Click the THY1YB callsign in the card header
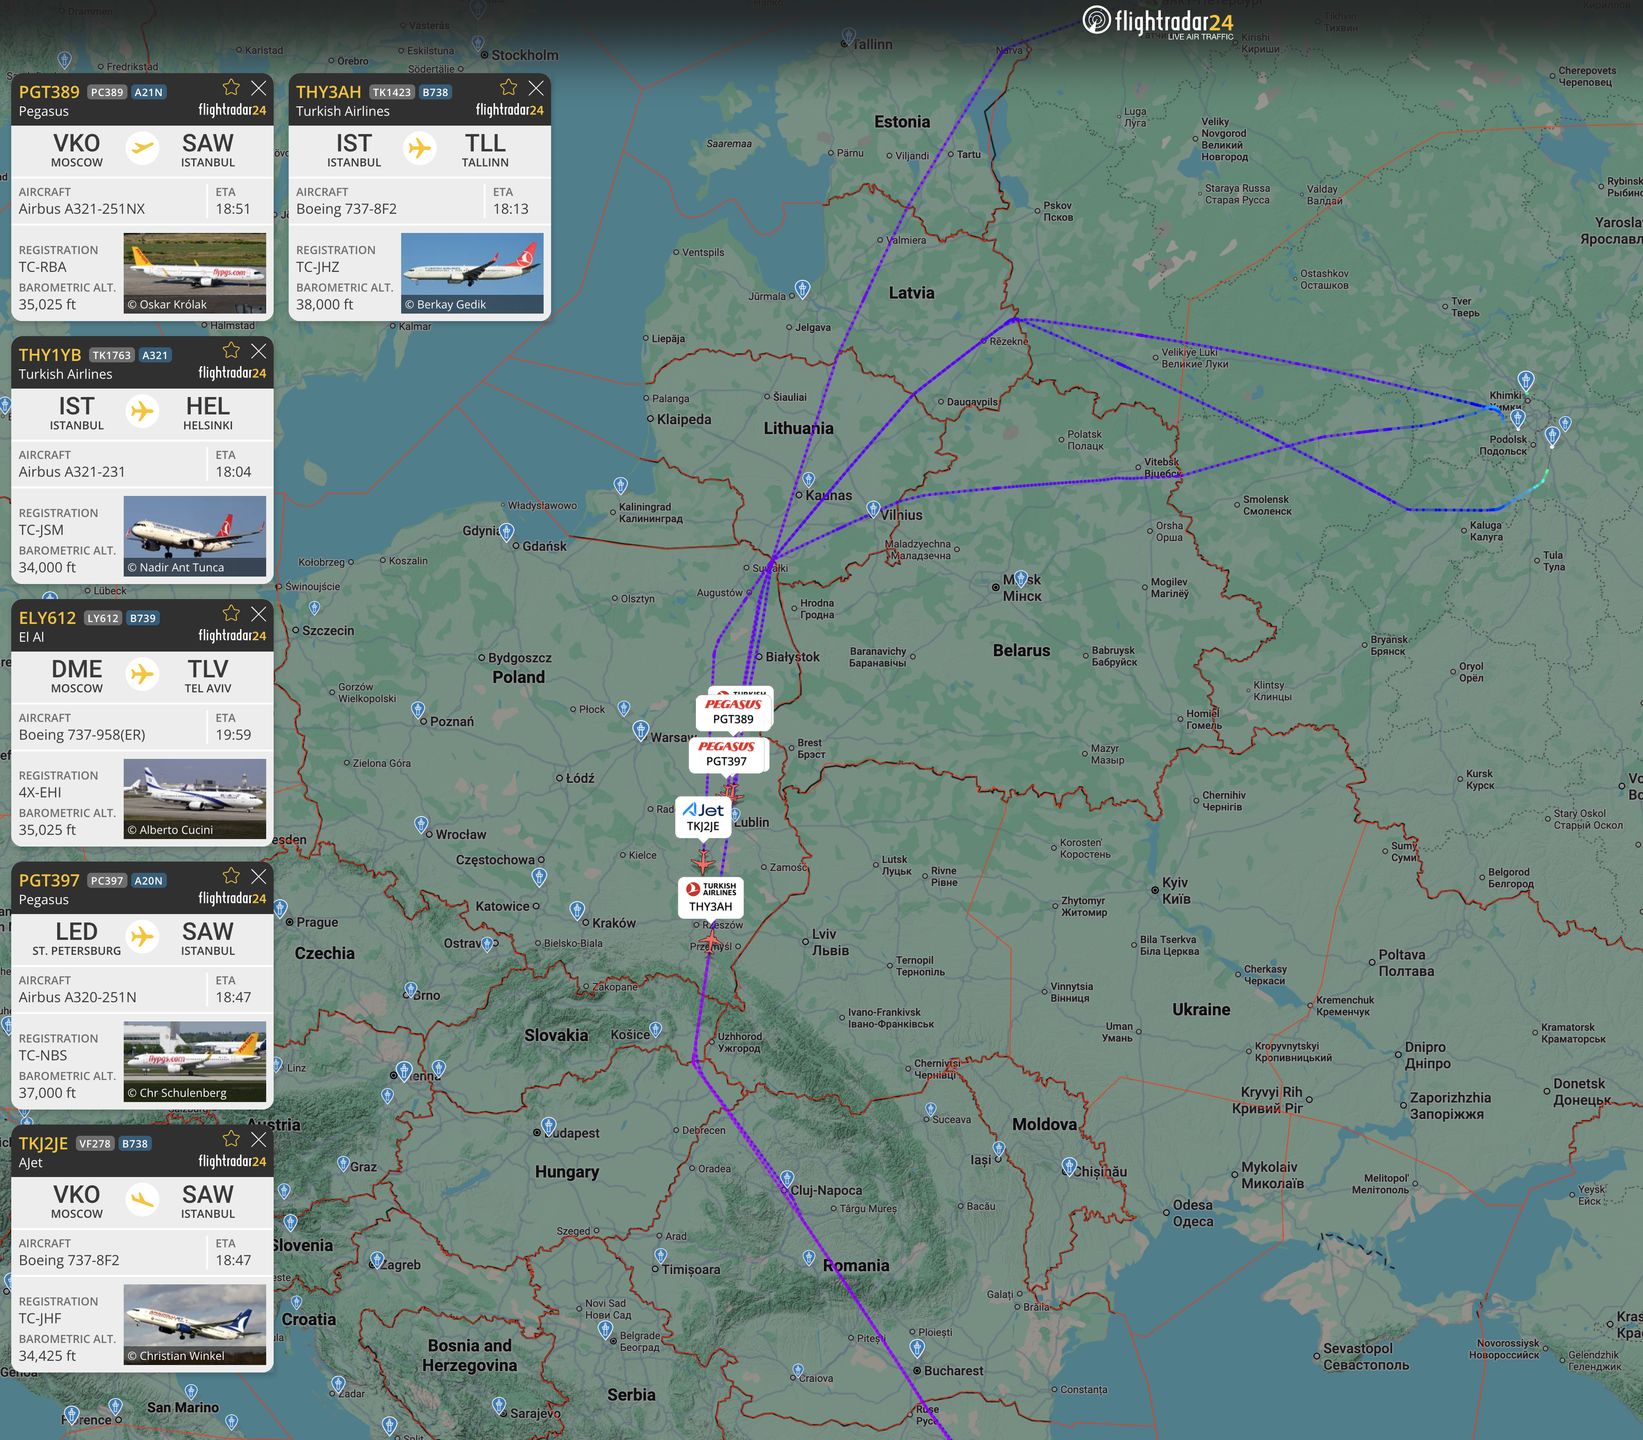Image resolution: width=1643 pixels, height=1440 pixels. tap(50, 355)
